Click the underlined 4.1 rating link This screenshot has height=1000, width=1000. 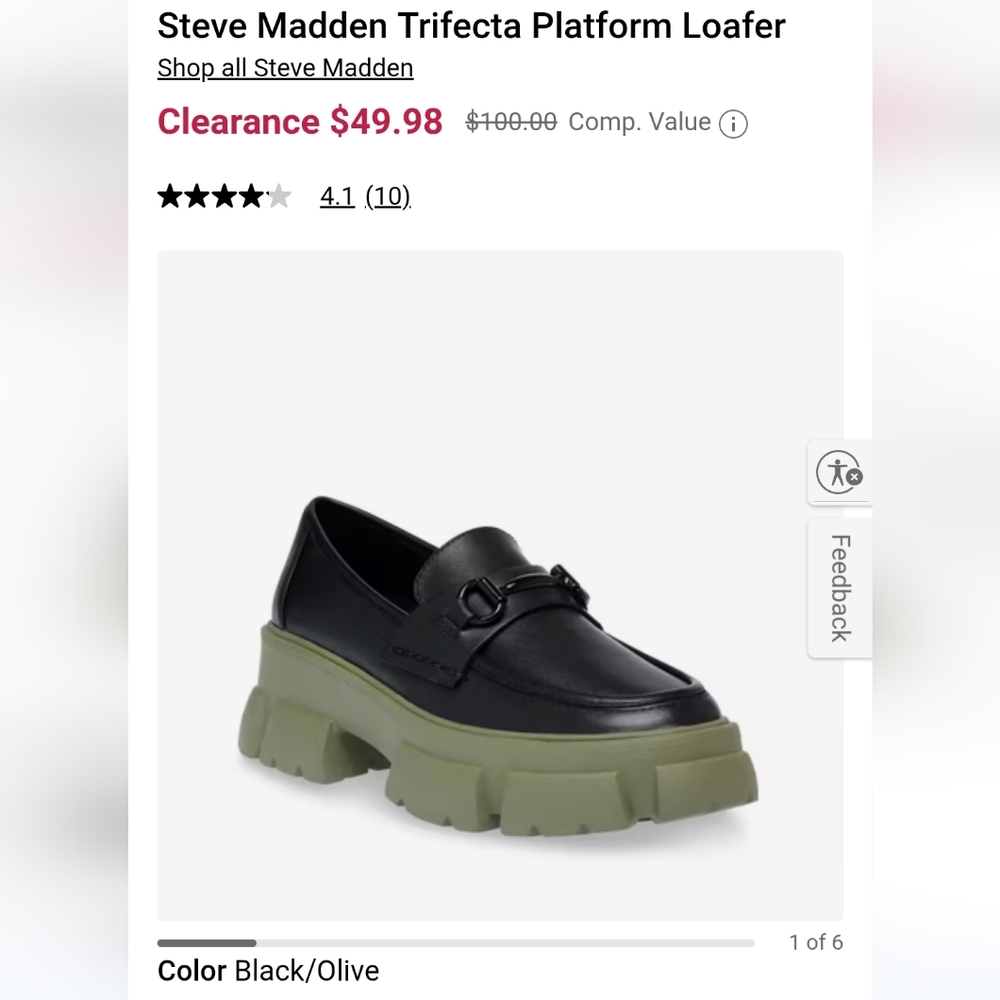click(x=337, y=196)
